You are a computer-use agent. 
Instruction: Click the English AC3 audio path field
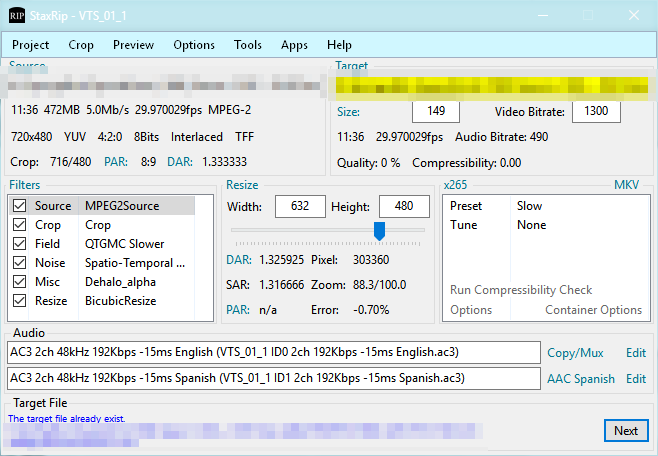(x=272, y=353)
